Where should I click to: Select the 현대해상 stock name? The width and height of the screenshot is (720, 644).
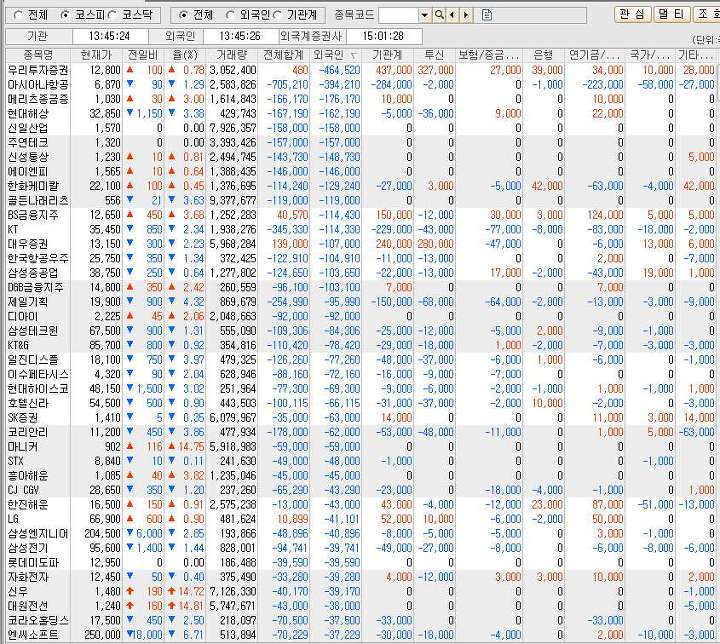coord(28,113)
